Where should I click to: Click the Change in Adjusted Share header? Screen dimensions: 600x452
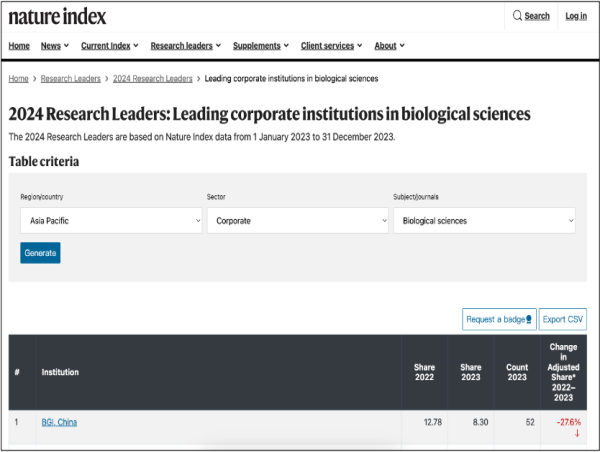tap(563, 372)
